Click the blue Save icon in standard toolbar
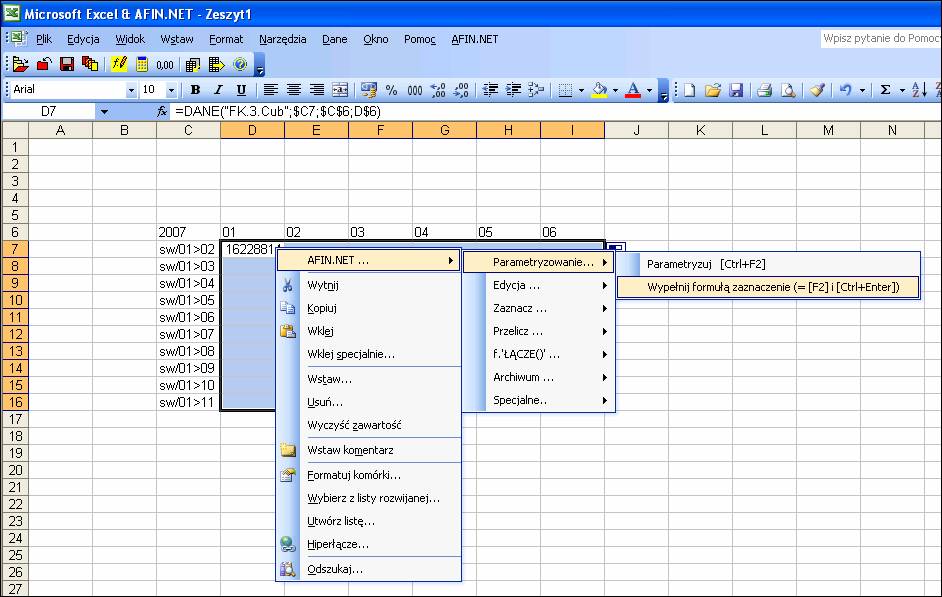The width and height of the screenshot is (942, 597). (x=736, y=90)
